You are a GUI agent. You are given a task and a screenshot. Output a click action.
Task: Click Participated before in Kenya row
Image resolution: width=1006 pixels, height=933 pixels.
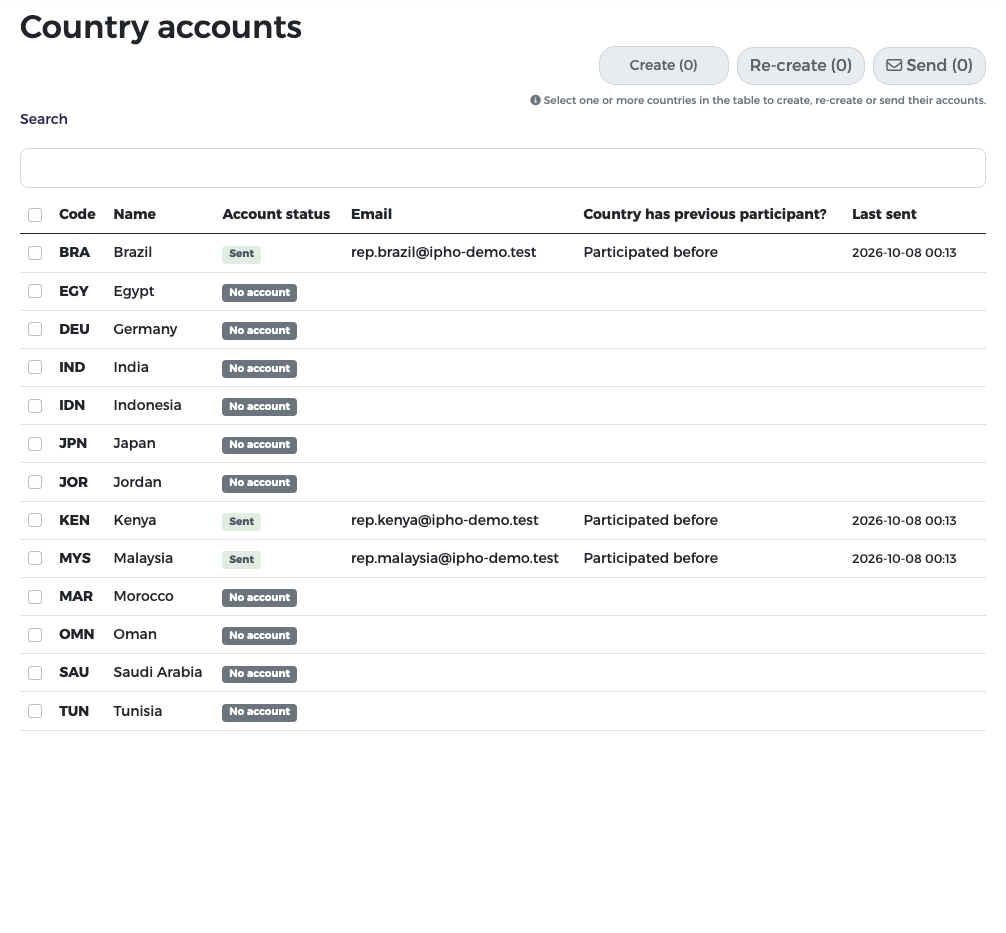tap(651, 520)
